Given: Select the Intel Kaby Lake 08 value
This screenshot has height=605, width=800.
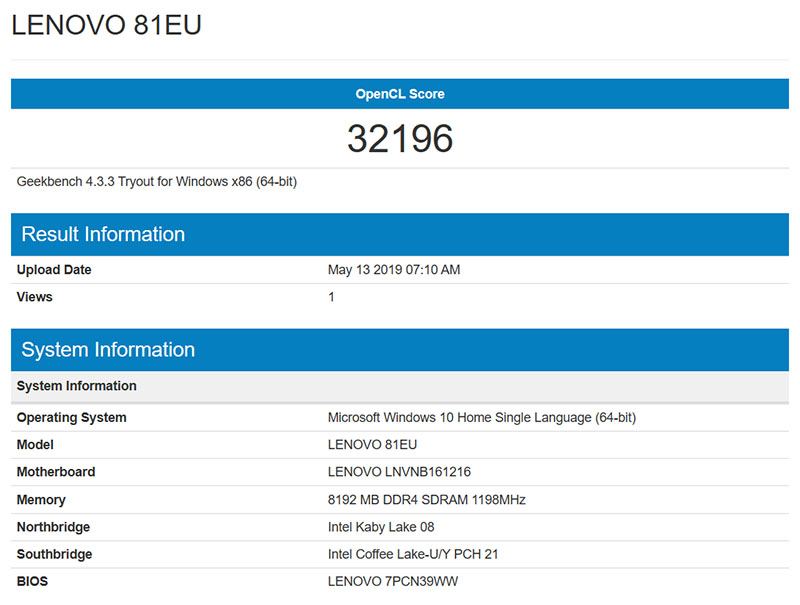Looking at the screenshot, I should (381, 527).
